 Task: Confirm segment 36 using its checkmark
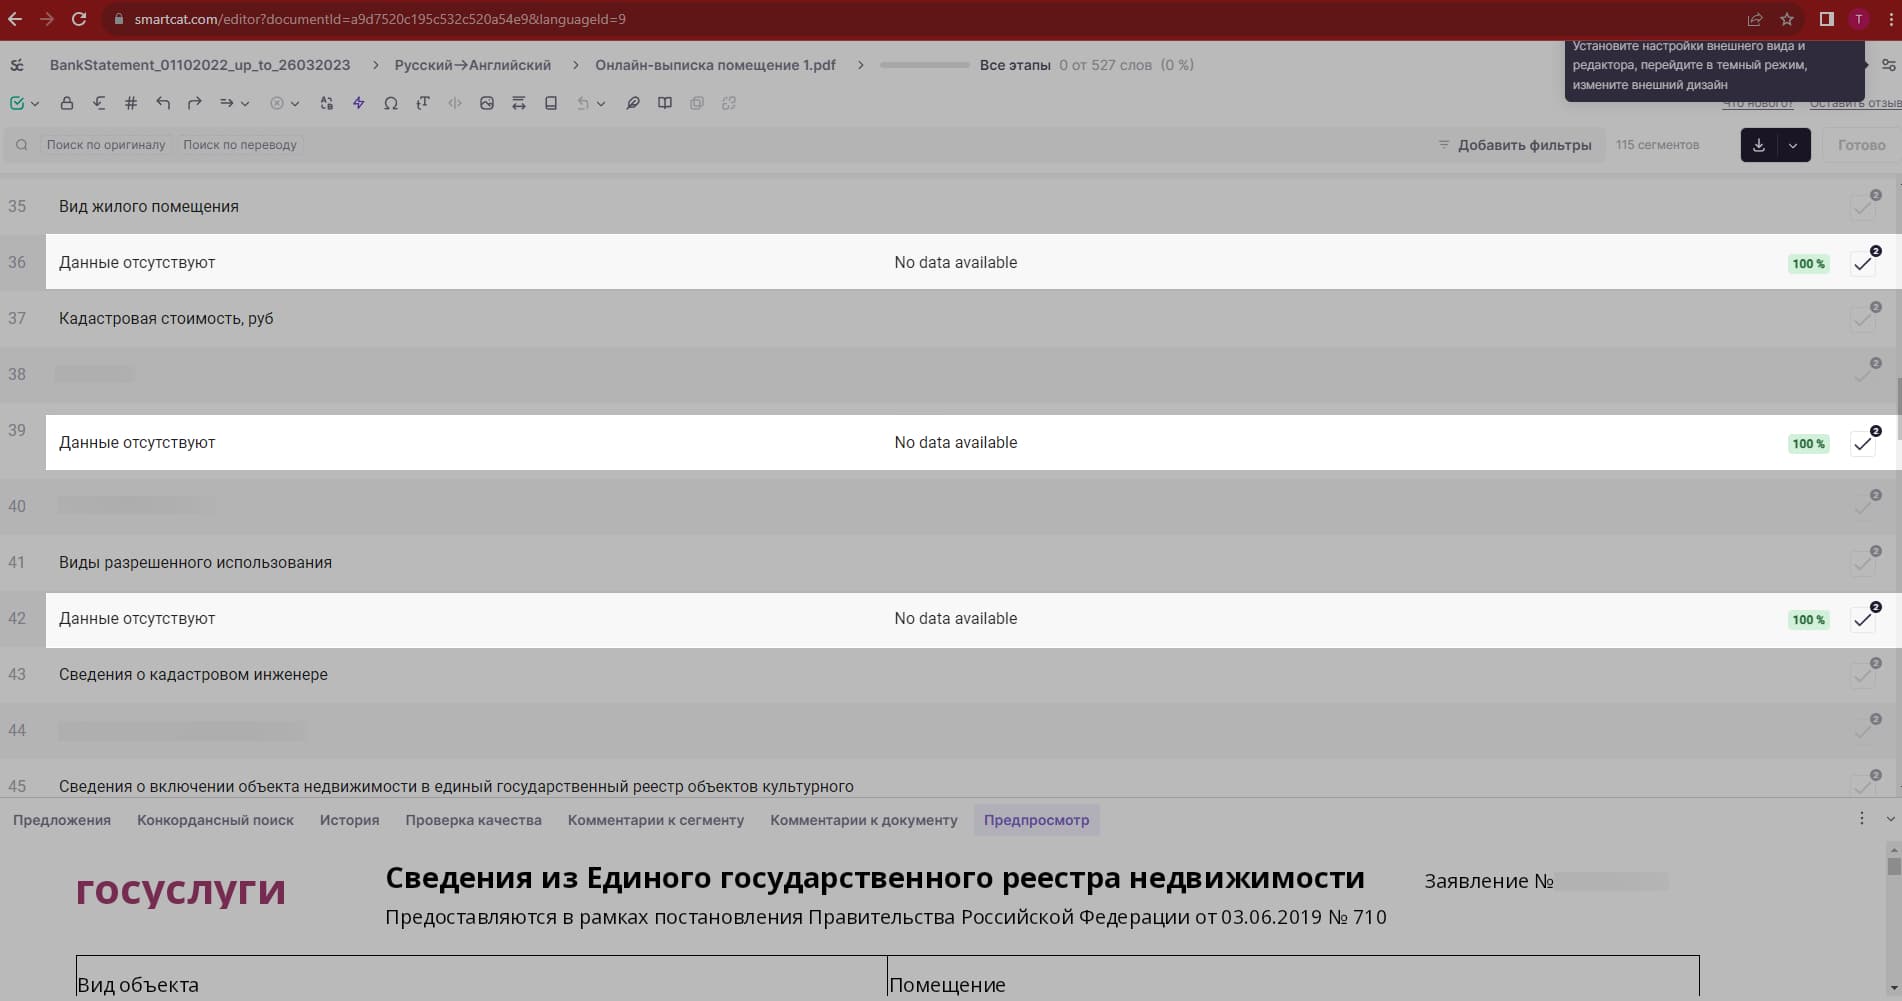pos(1863,264)
